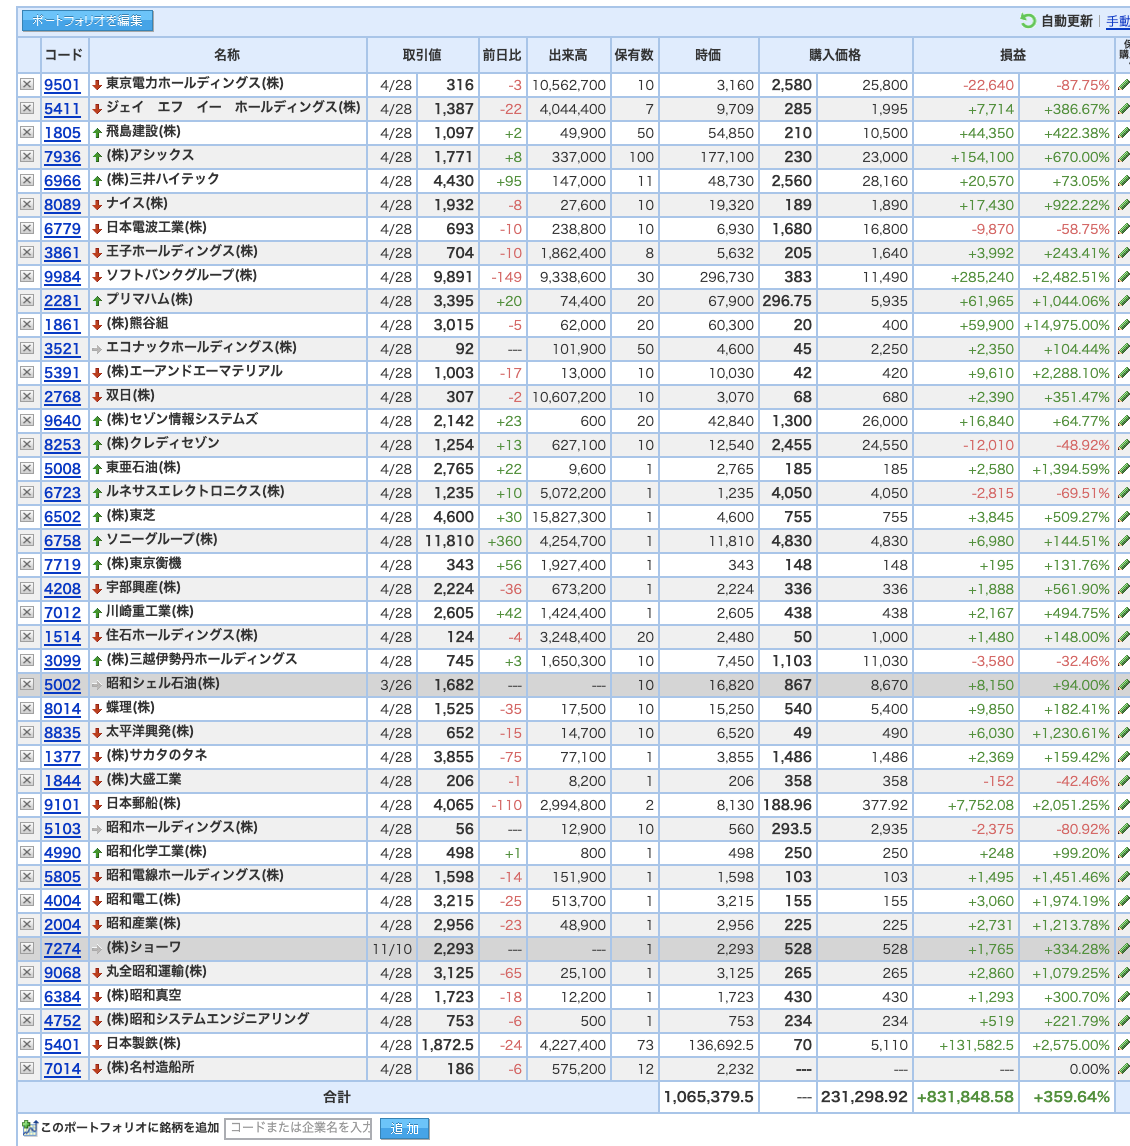Click the 追加 button
Image resolution: width=1130 pixels, height=1146 pixels.
[404, 1128]
